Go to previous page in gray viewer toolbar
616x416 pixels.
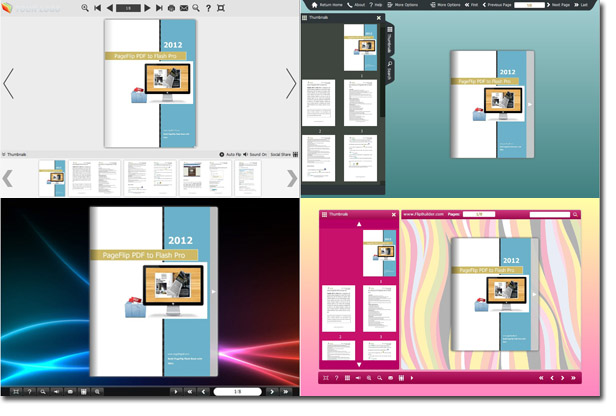[110, 8]
